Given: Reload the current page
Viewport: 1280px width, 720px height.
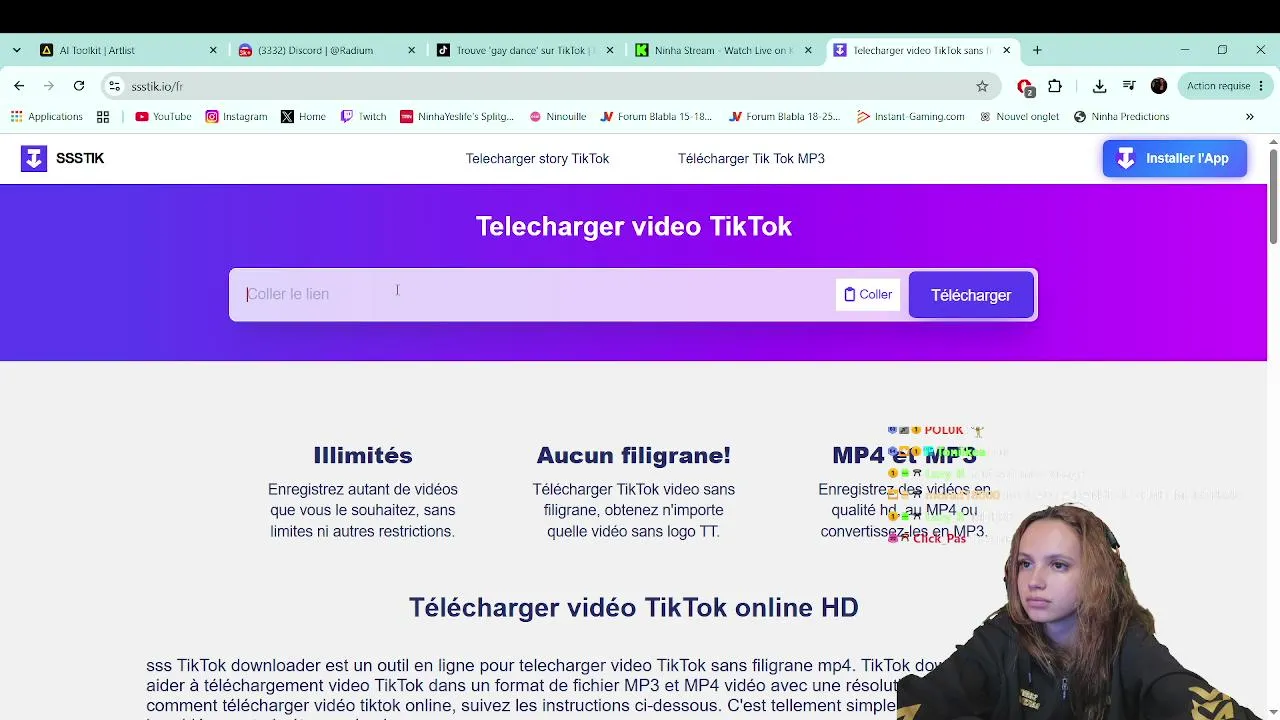Looking at the screenshot, I should point(79,86).
